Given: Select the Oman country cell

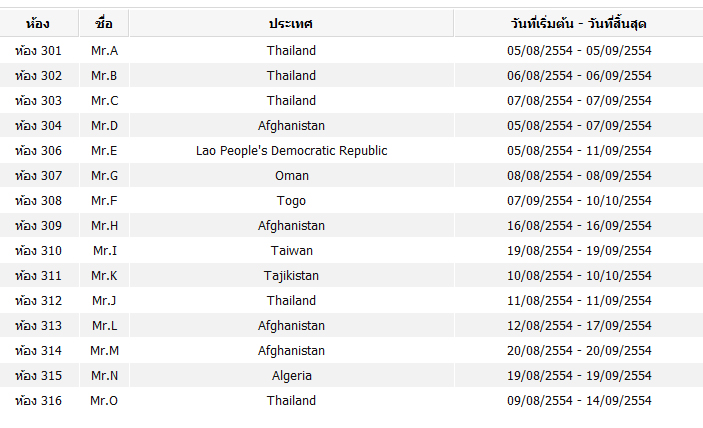Looking at the screenshot, I should point(291,175).
